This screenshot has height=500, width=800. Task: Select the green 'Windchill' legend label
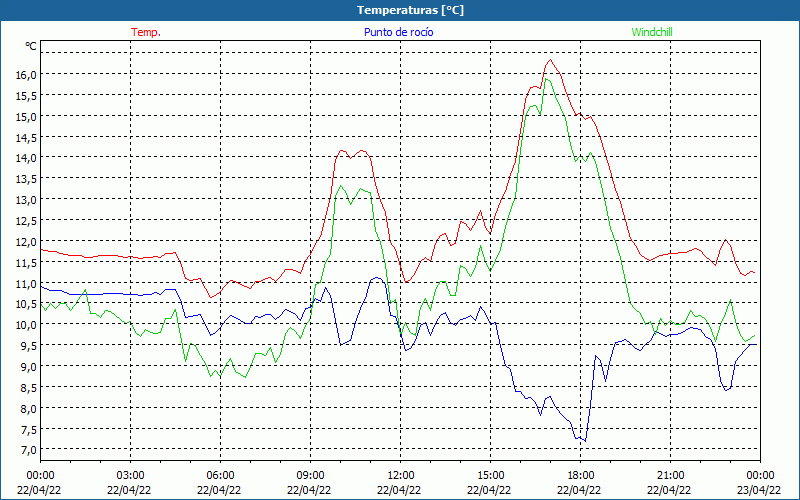[x=652, y=32]
